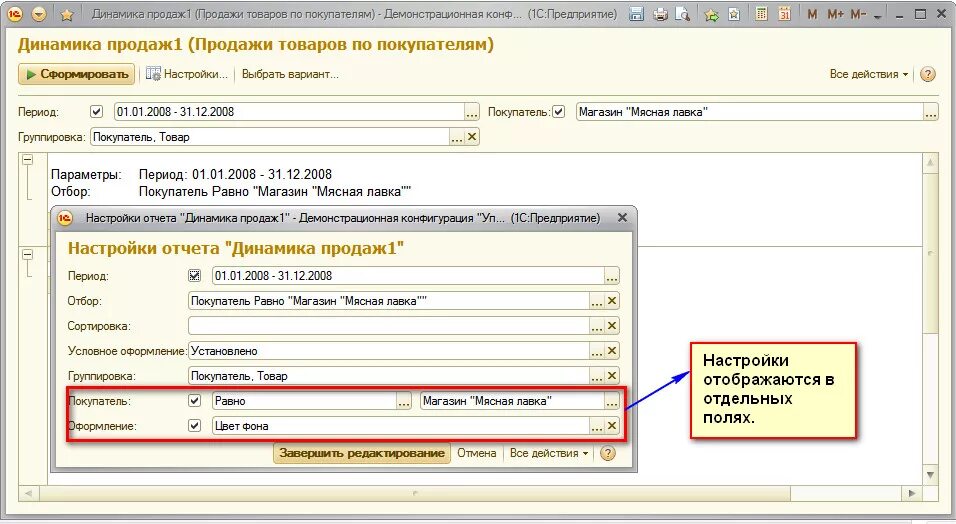The height and width of the screenshot is (524, 956).
Task: Toggle Покупатель checkbox in main window
Action: pos(558,112)
